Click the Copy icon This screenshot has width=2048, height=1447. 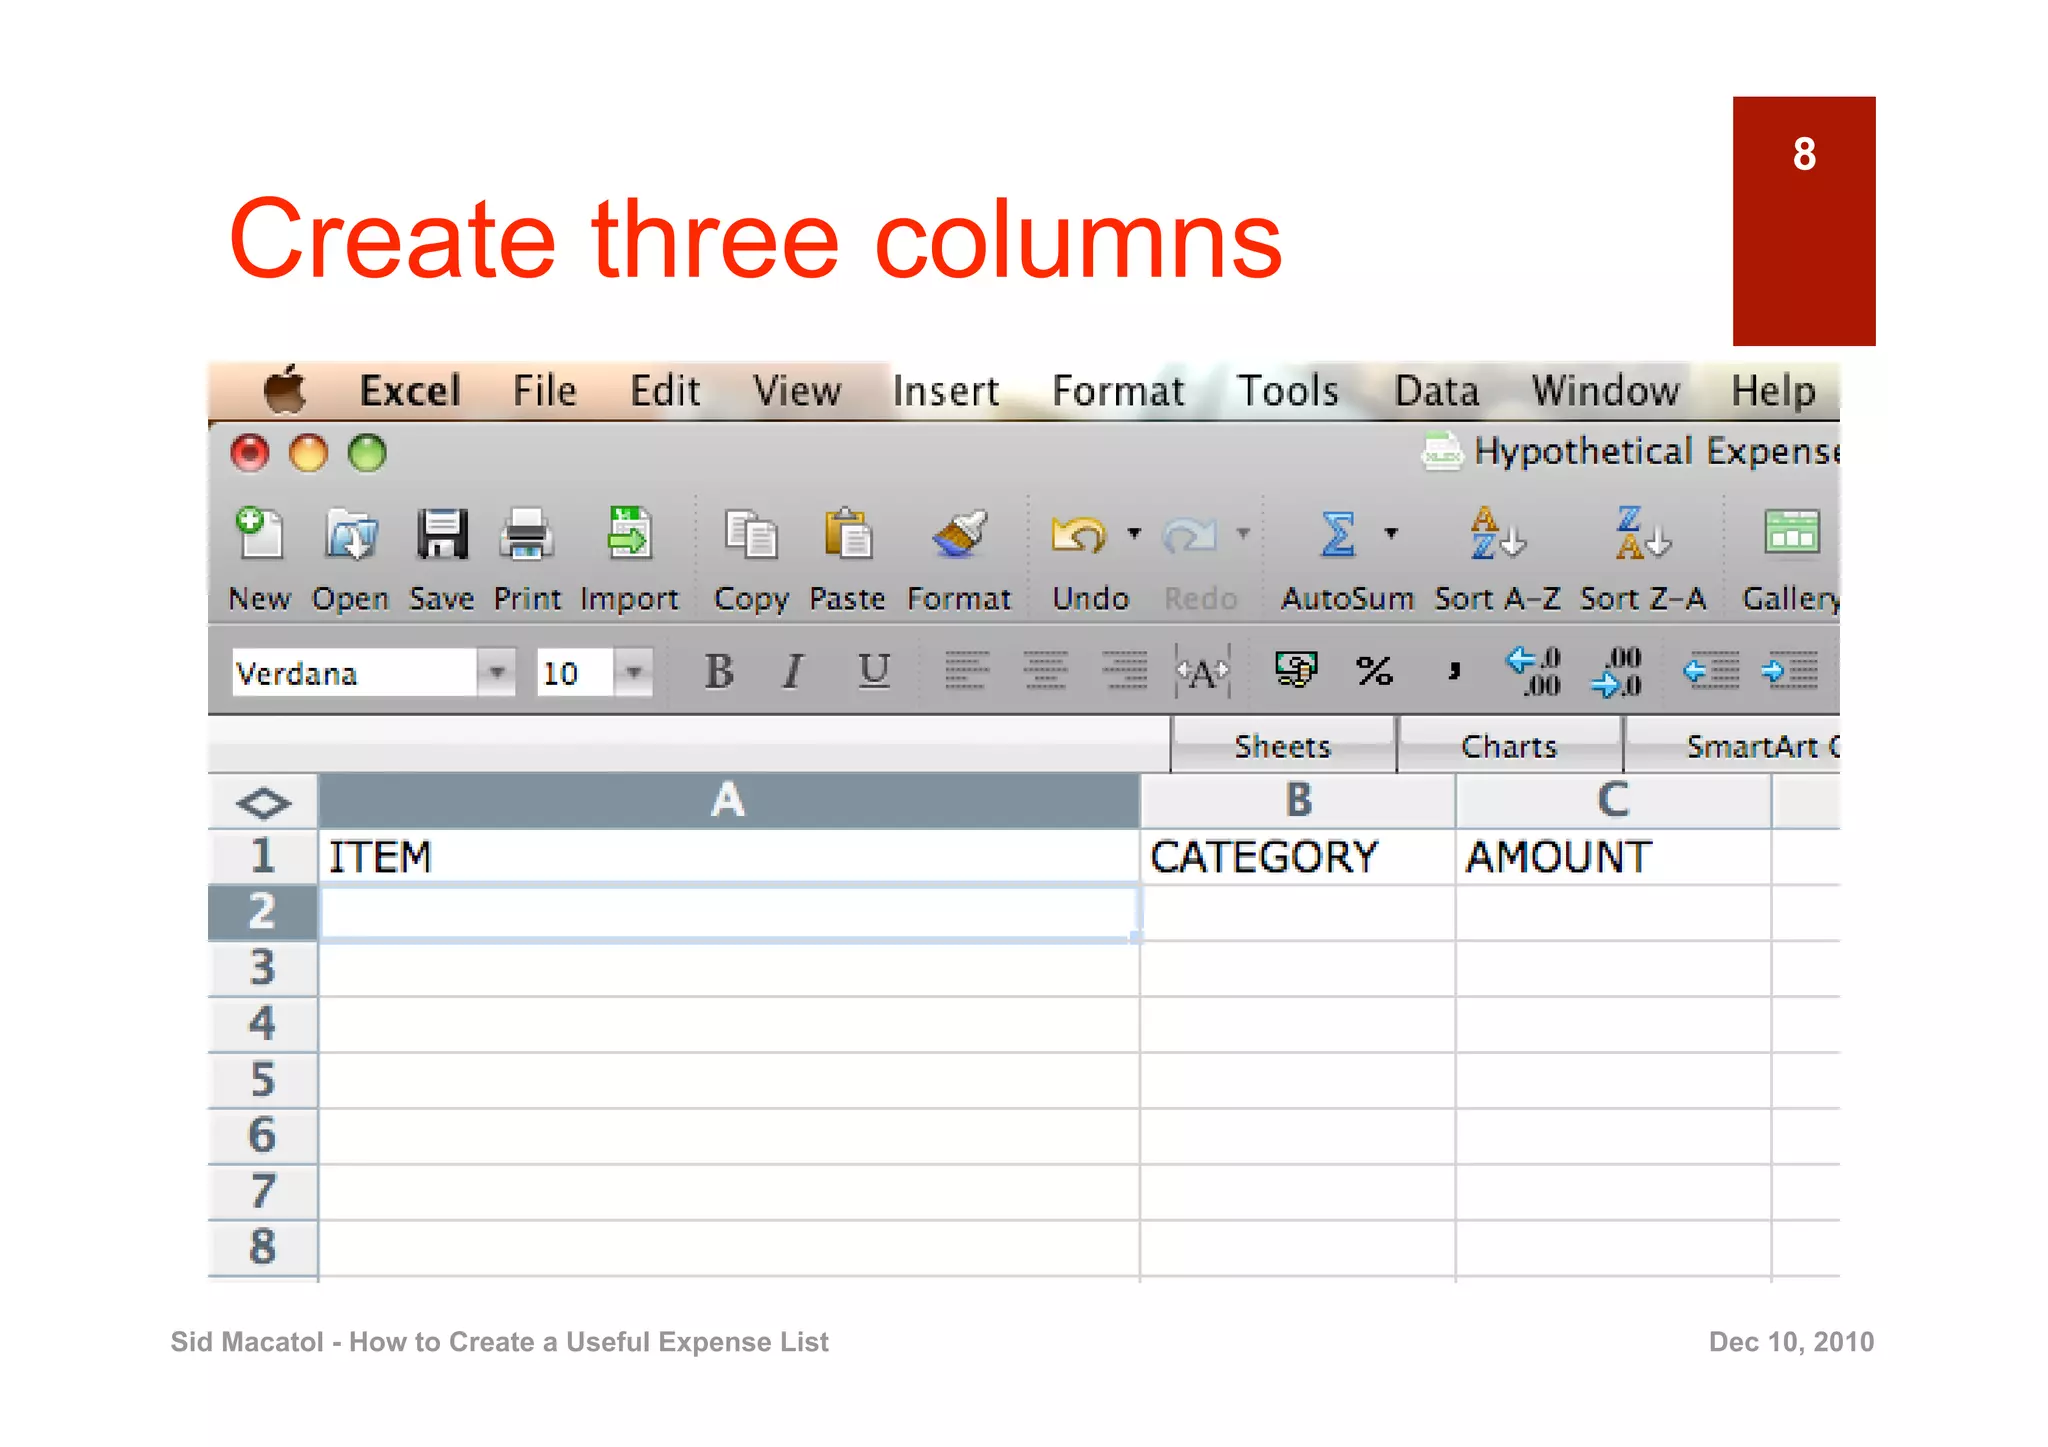click(x=751, y=534)
